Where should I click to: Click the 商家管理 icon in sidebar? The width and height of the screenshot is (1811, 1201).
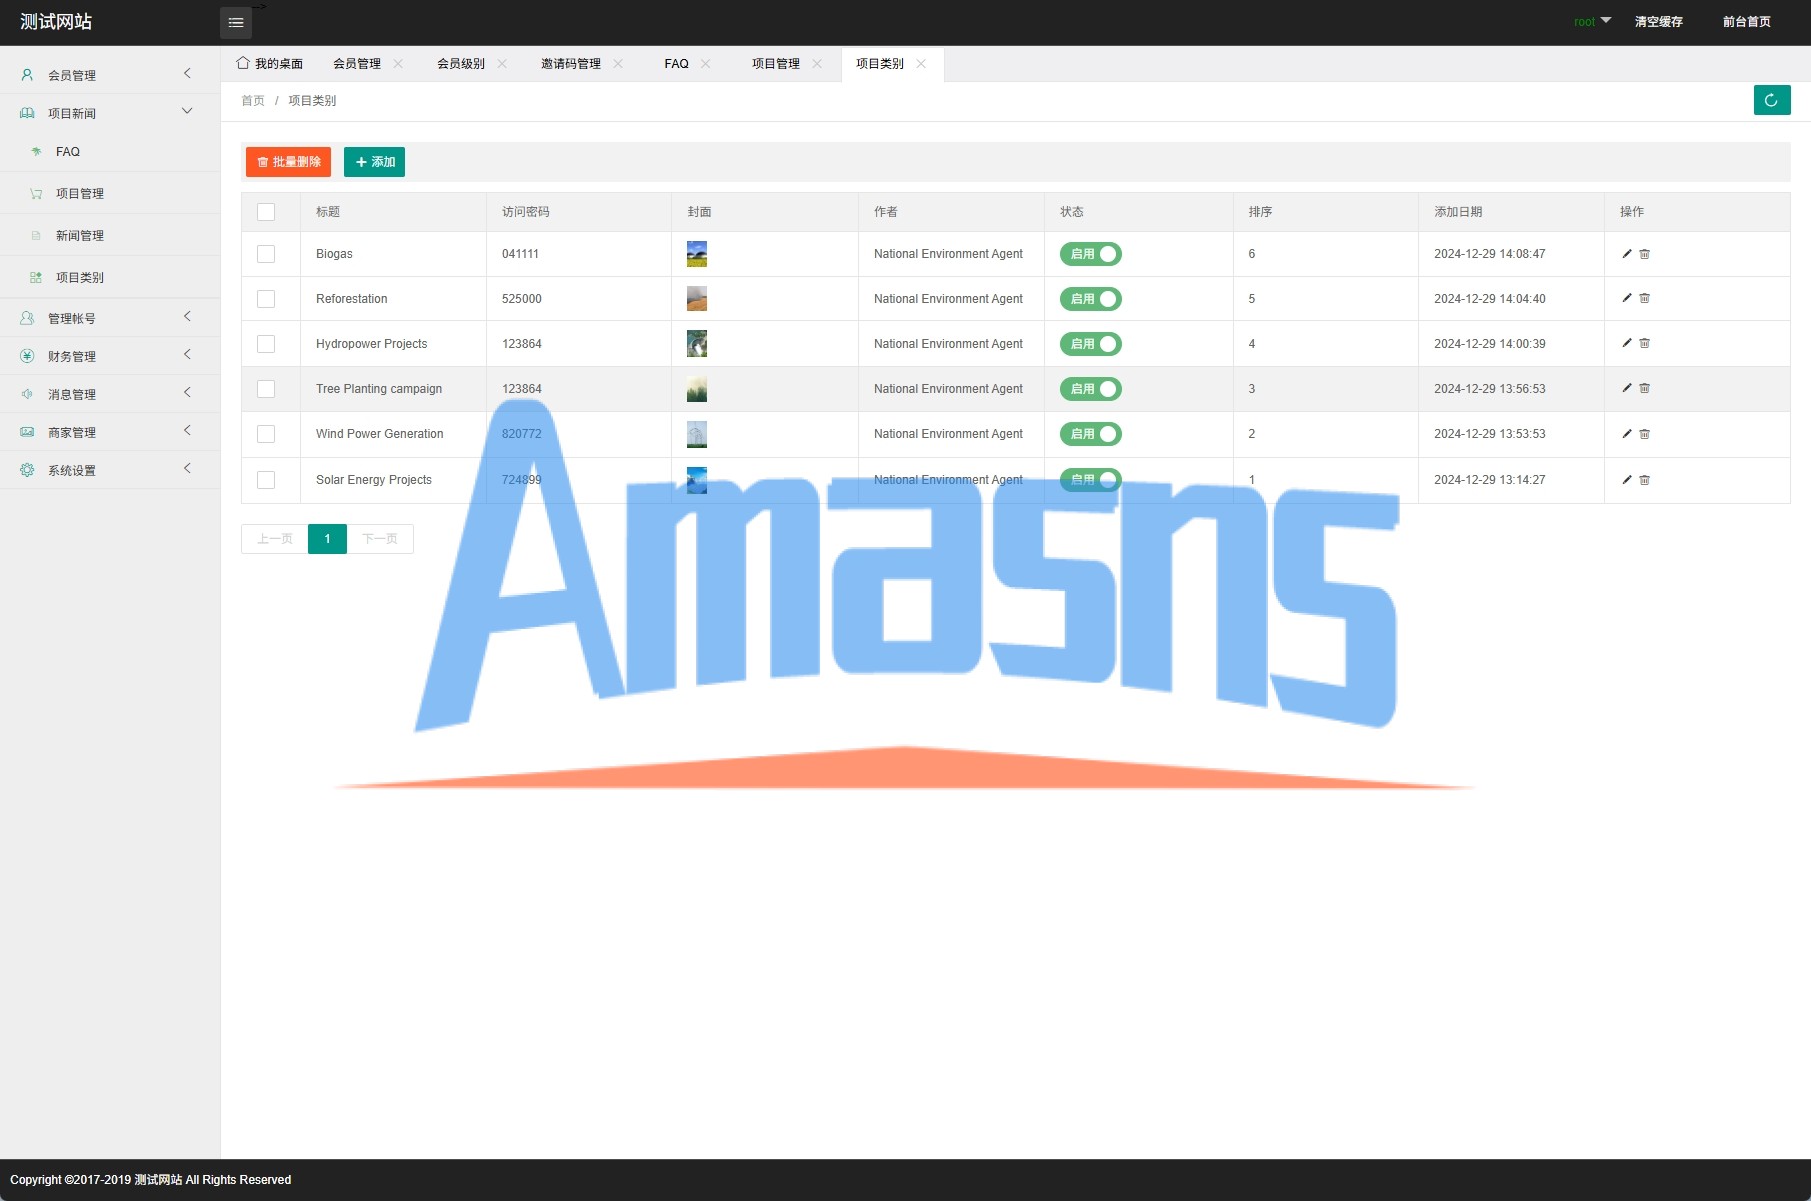click(x=27, y=432)
